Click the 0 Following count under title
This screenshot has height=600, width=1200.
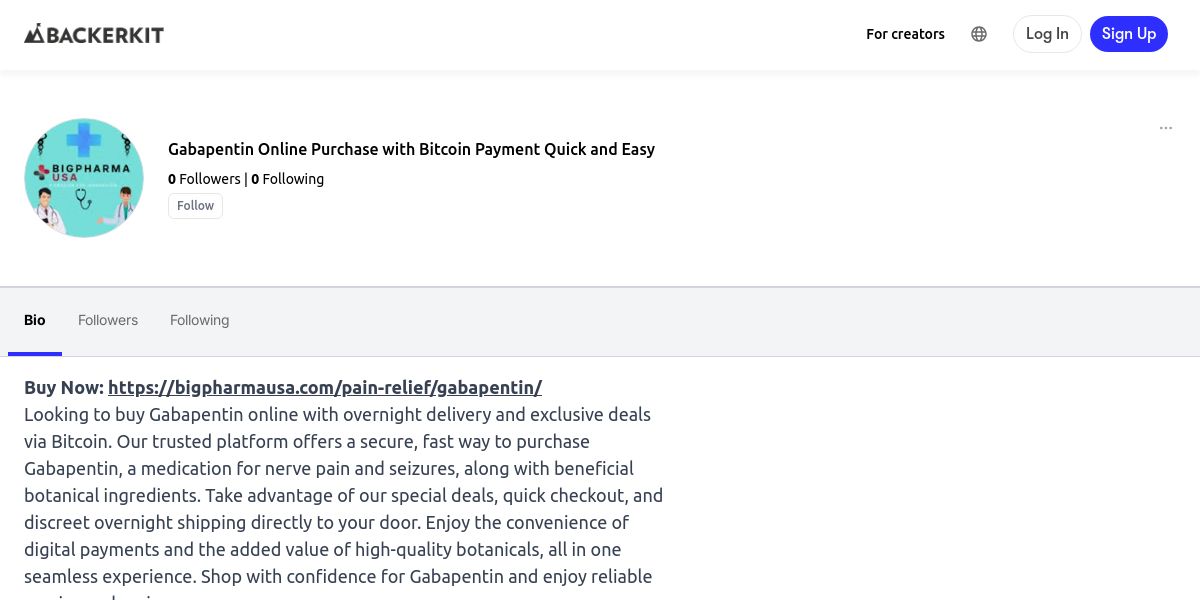click(288, 179)
